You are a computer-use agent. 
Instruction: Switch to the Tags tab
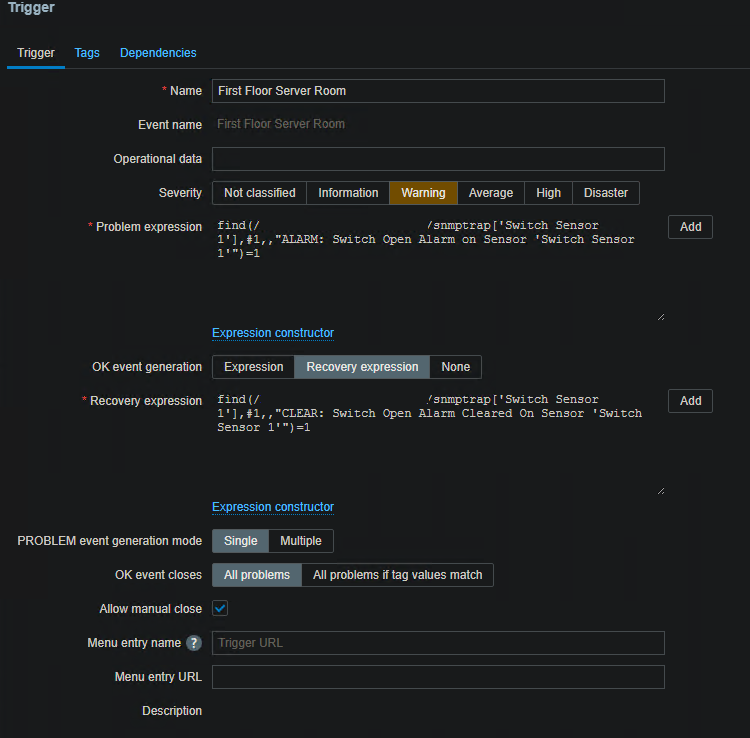click(87, 53)
